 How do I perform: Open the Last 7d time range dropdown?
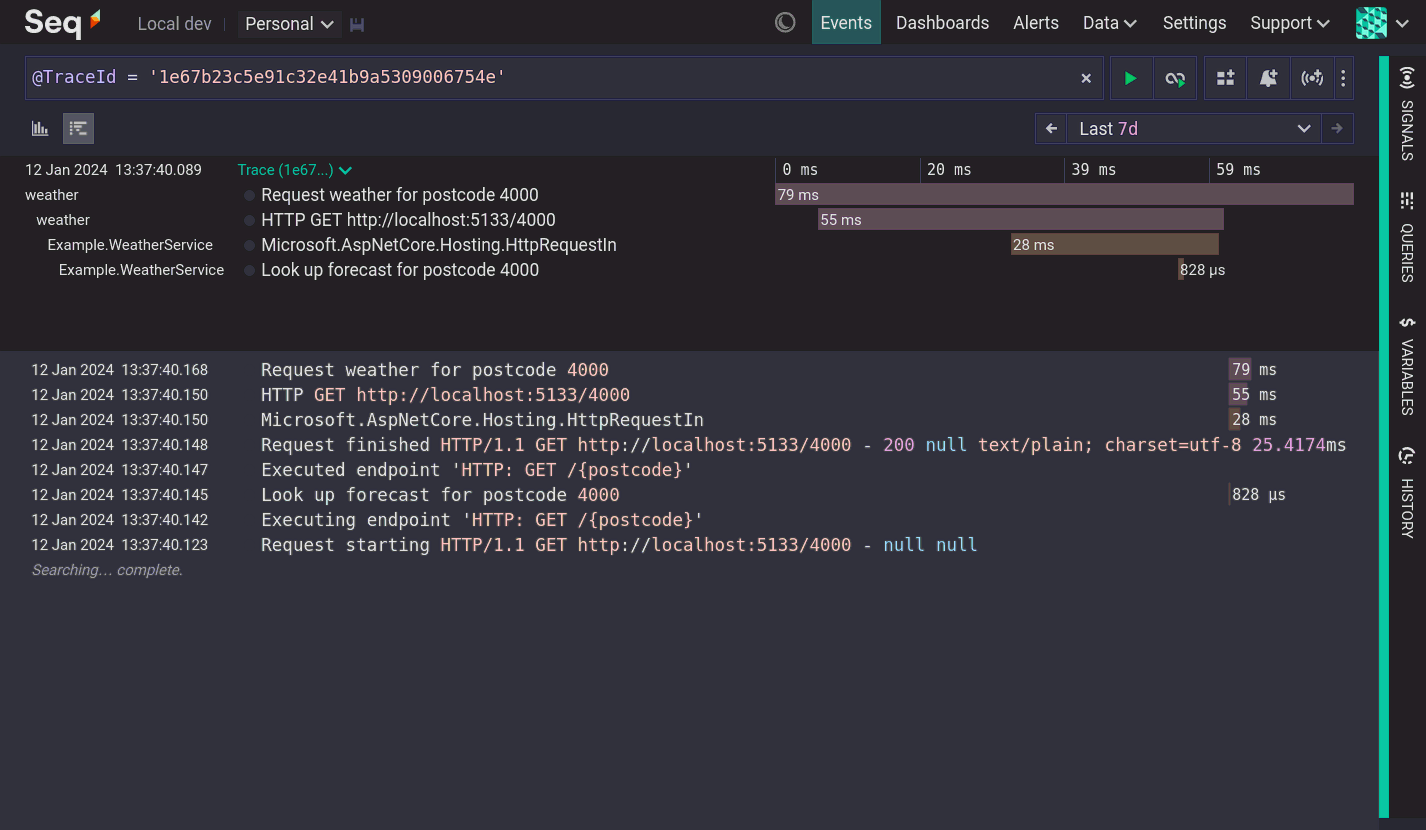(1194, 128)
